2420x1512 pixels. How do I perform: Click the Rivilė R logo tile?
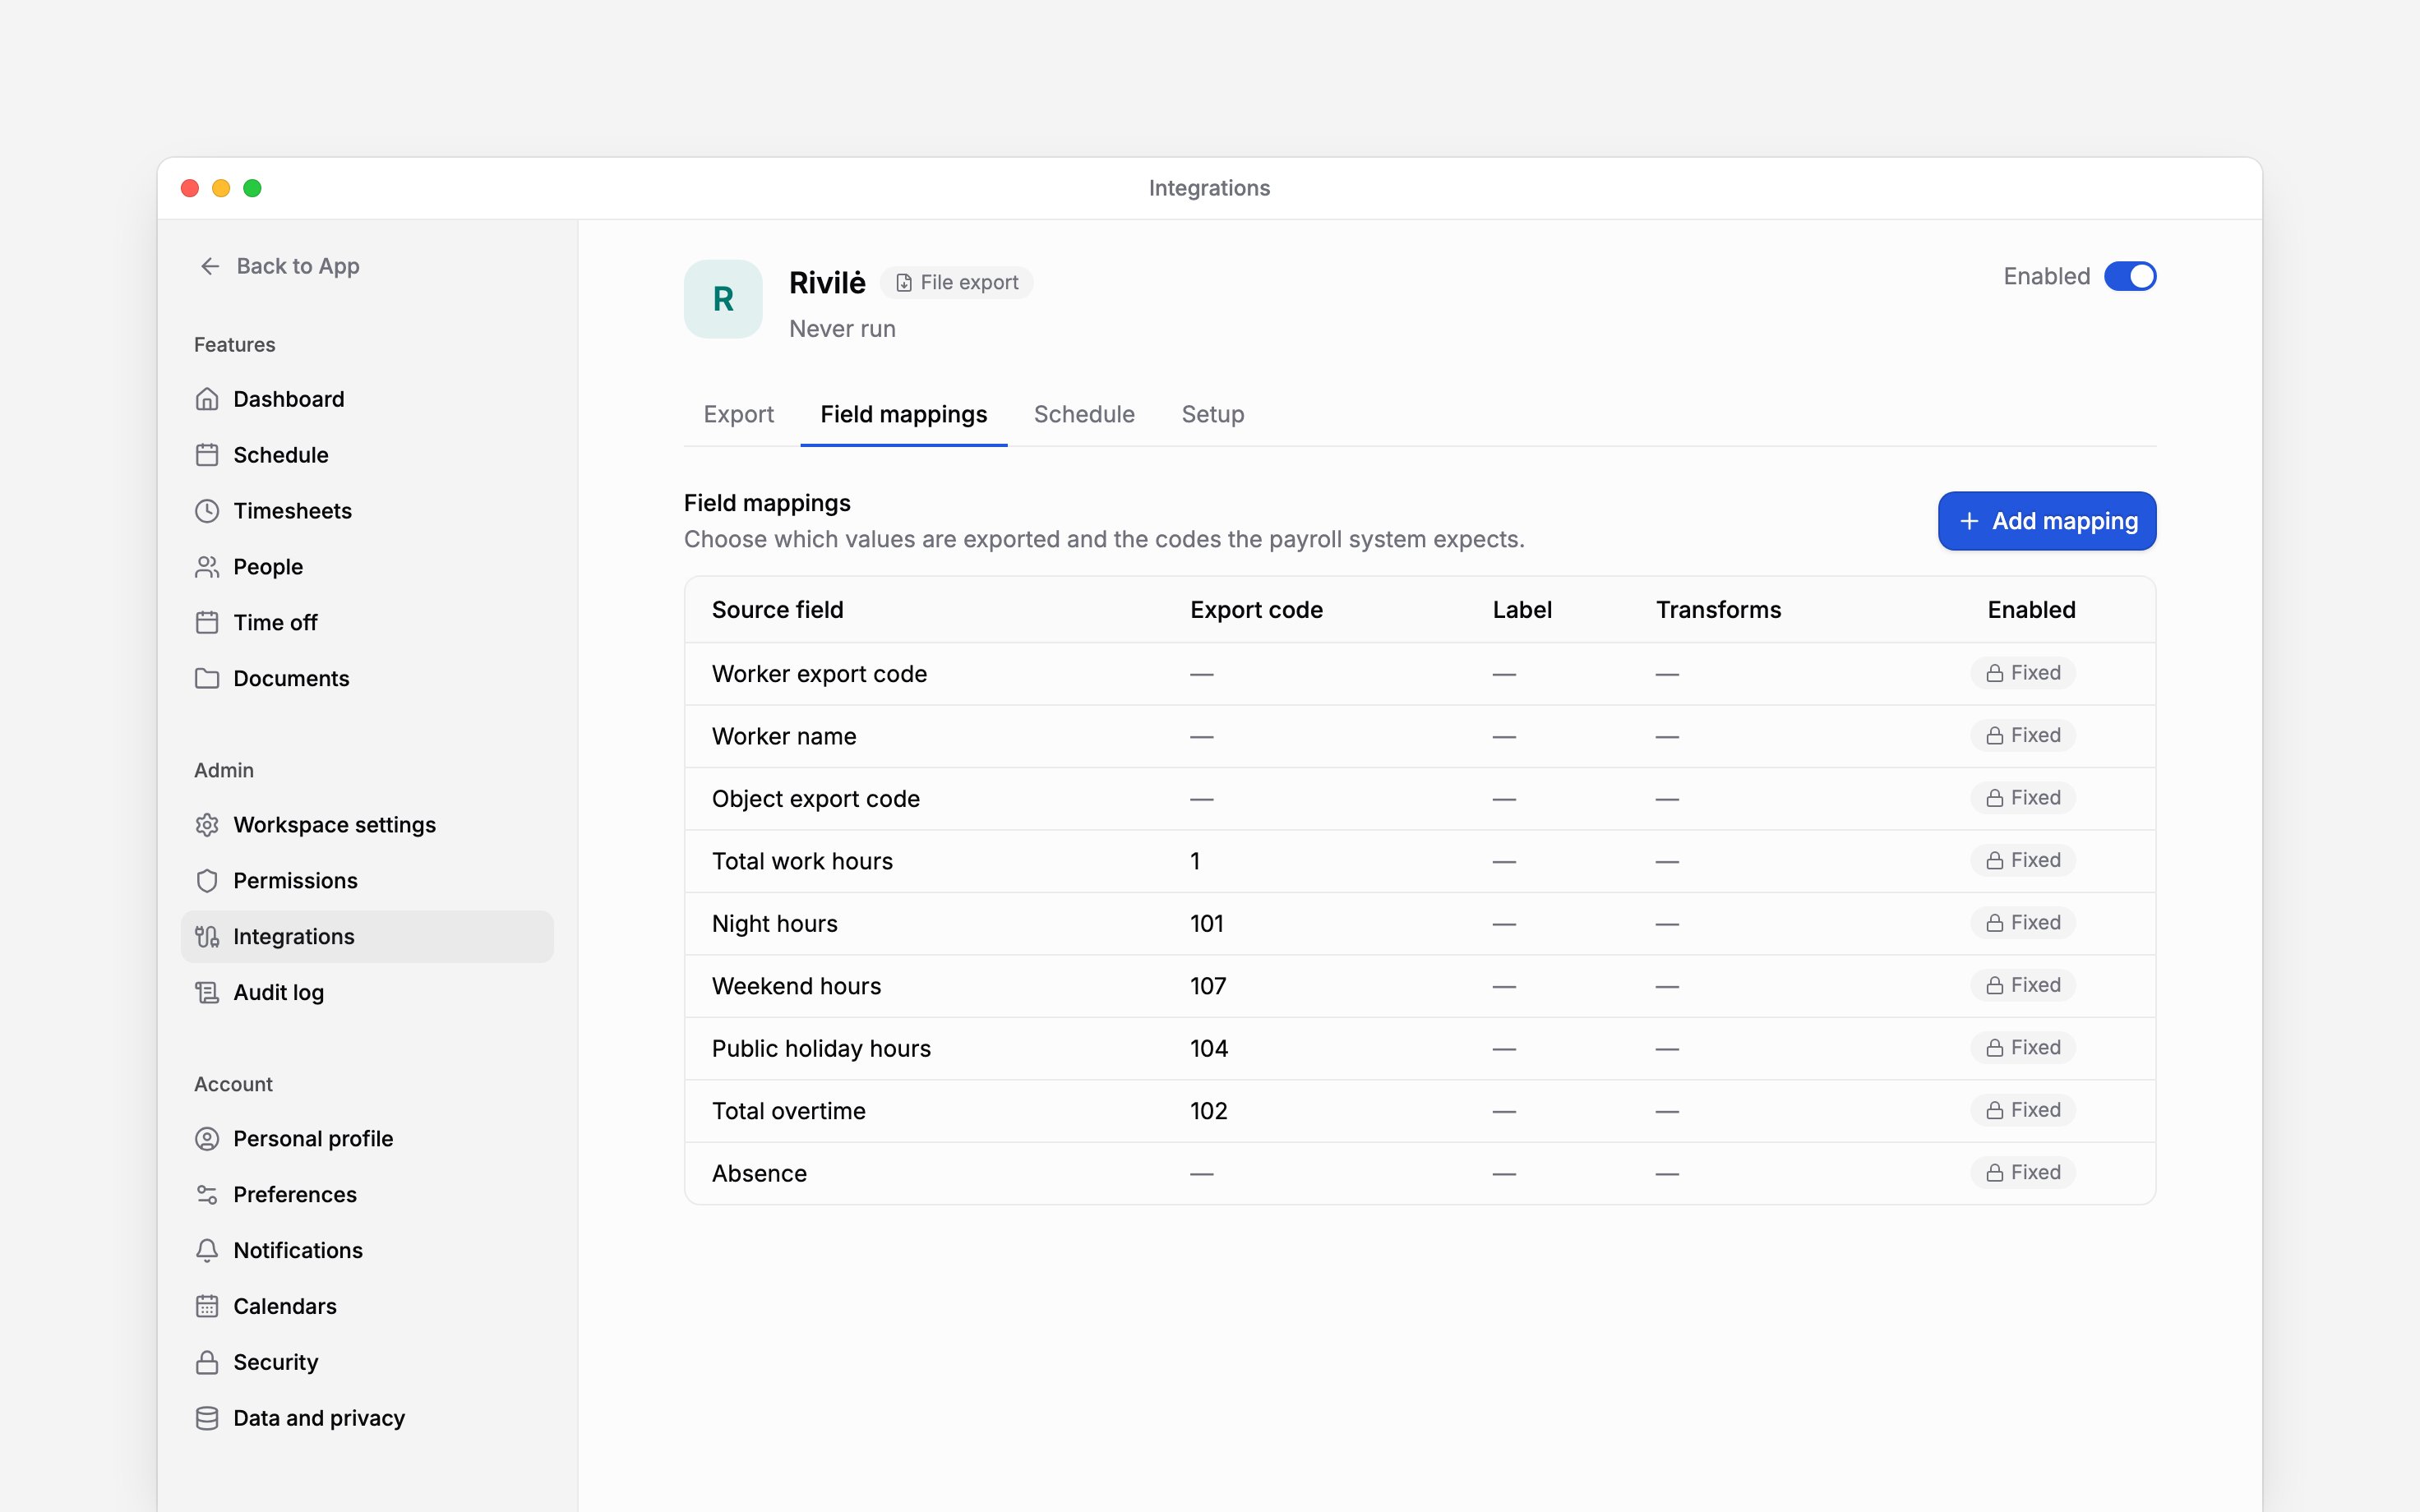723,299
